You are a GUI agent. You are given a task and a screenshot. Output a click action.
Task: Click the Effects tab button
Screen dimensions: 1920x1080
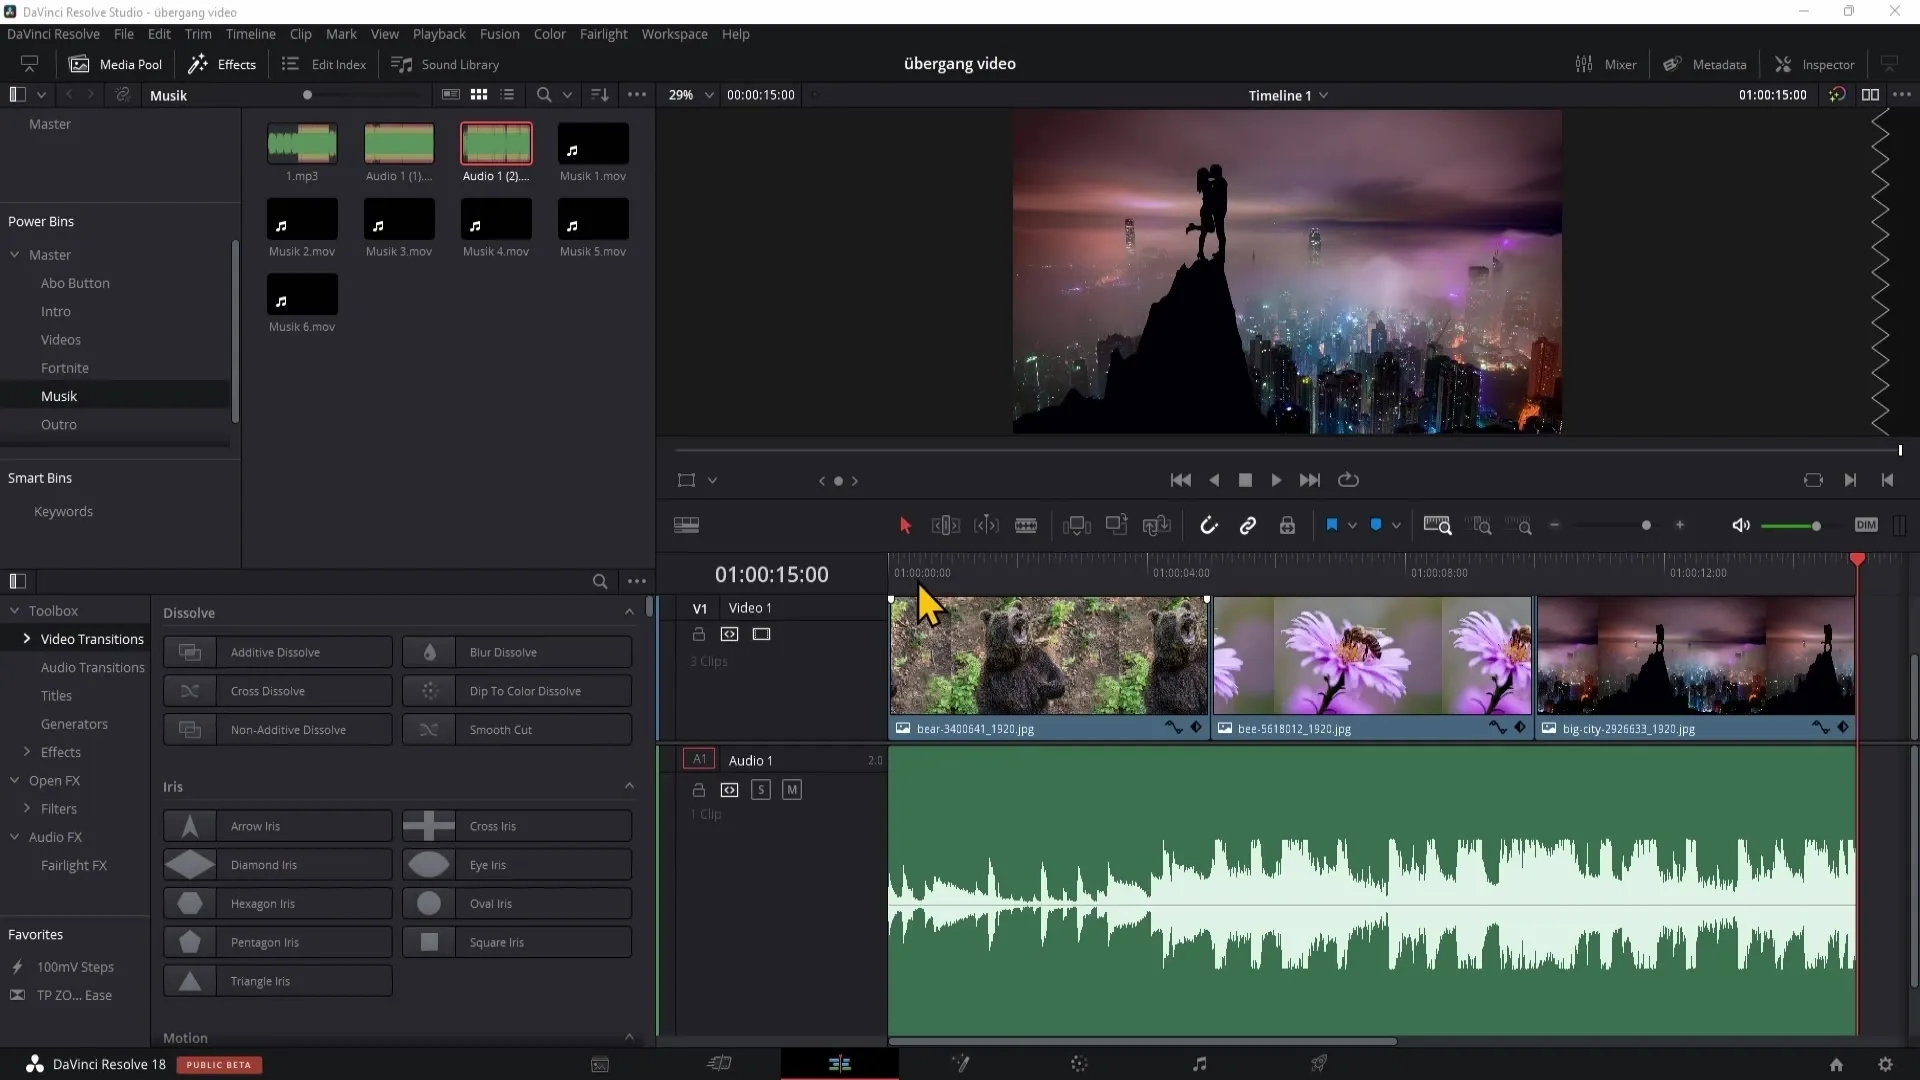tap(224, 63)
